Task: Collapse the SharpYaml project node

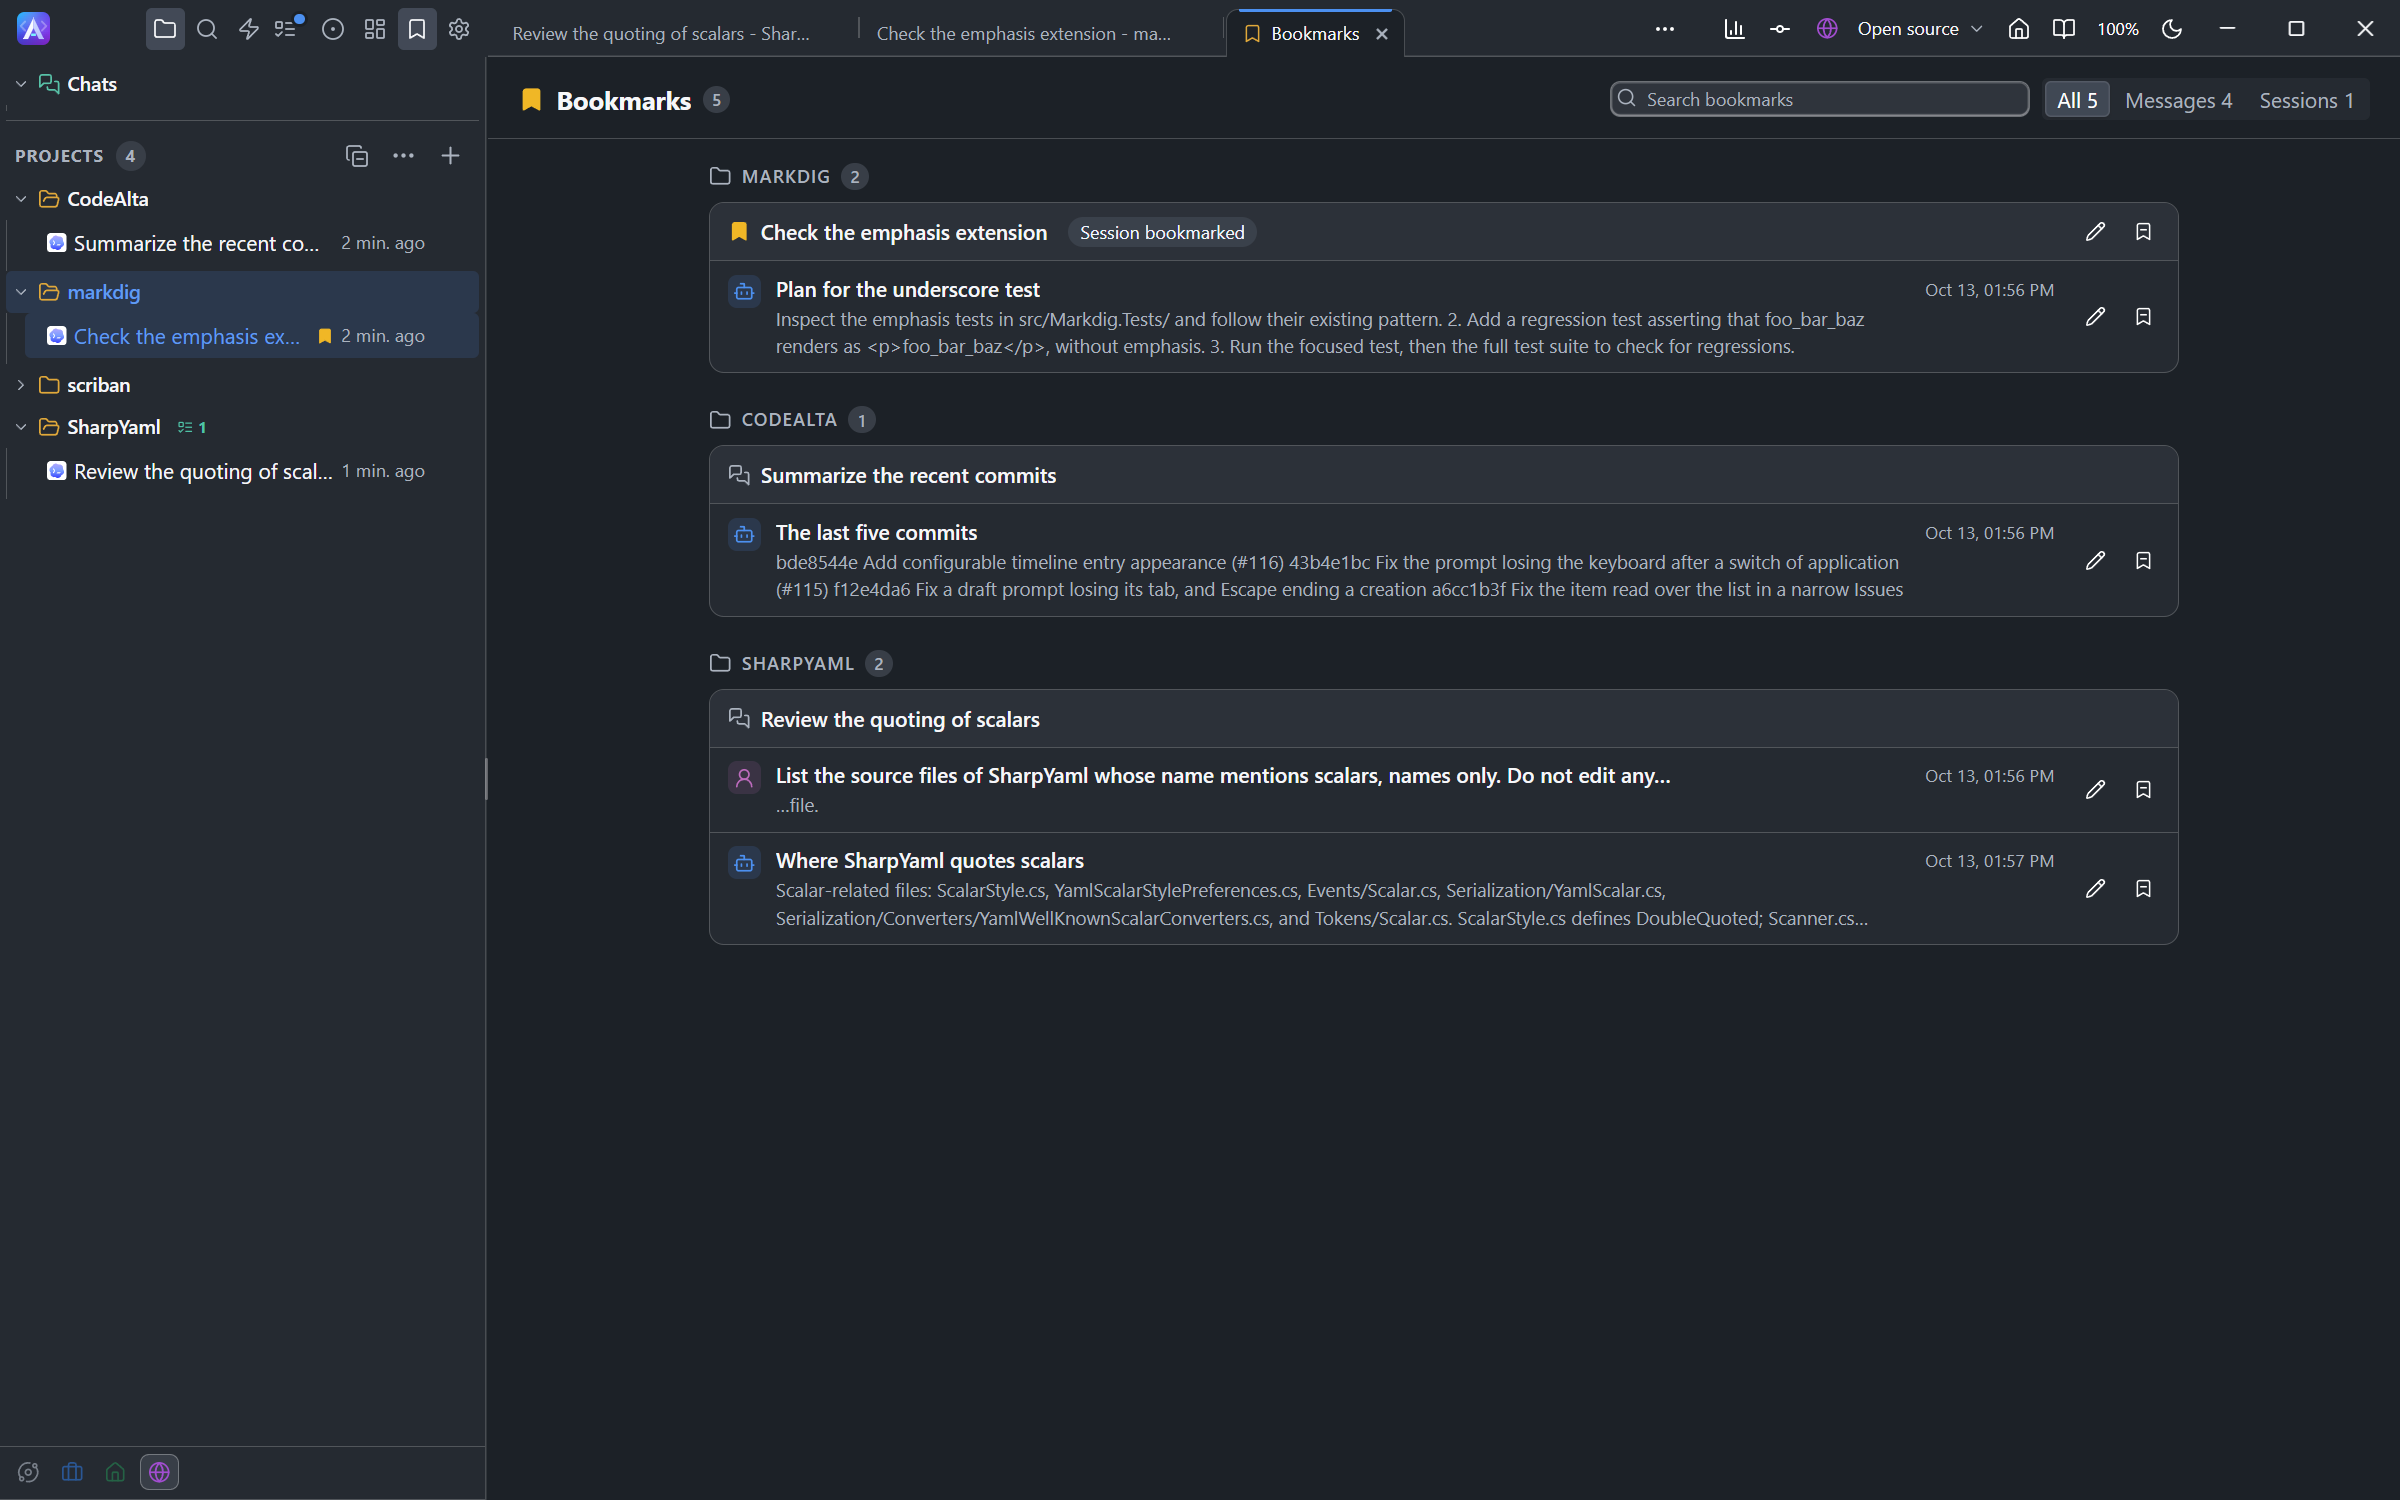Action: (21, 427)
